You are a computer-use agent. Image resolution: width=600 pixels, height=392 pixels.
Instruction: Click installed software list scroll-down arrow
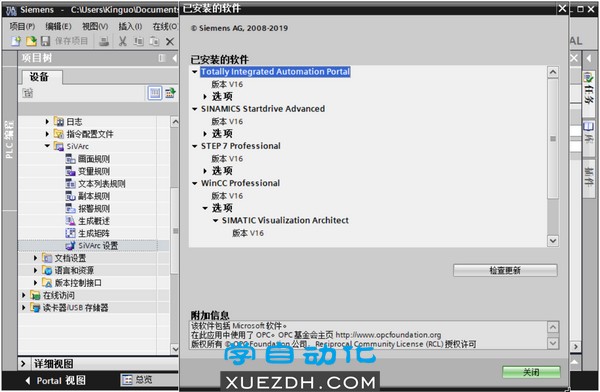[553, 241]
